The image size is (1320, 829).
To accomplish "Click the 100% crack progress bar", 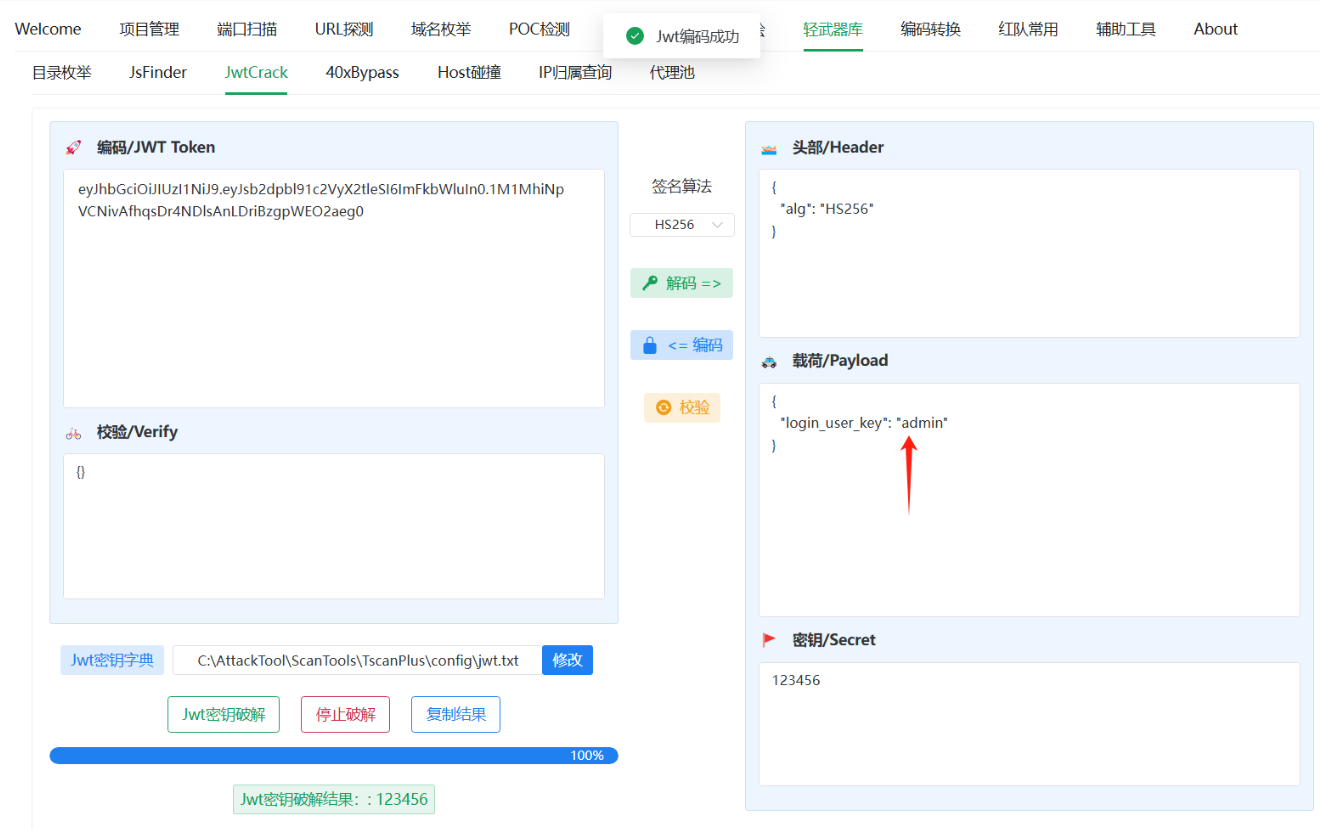I will tap(333, 755).
